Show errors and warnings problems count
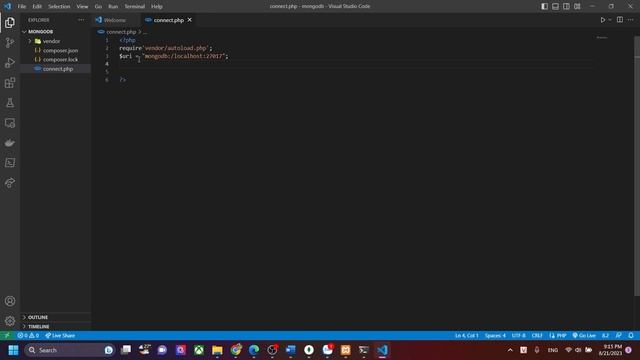This screenshot has height=360, width=640. (28, 336)
